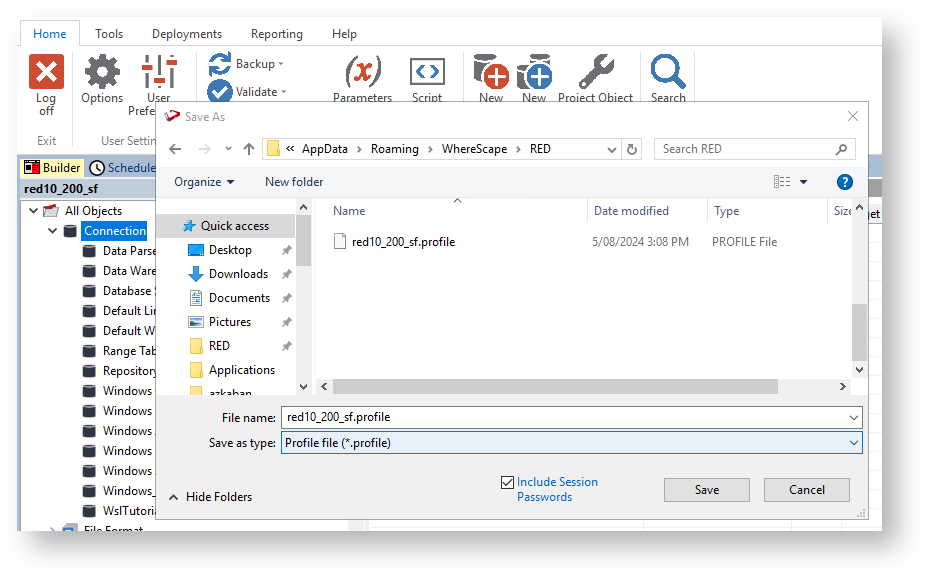Click the Save button

click(707, 490)
